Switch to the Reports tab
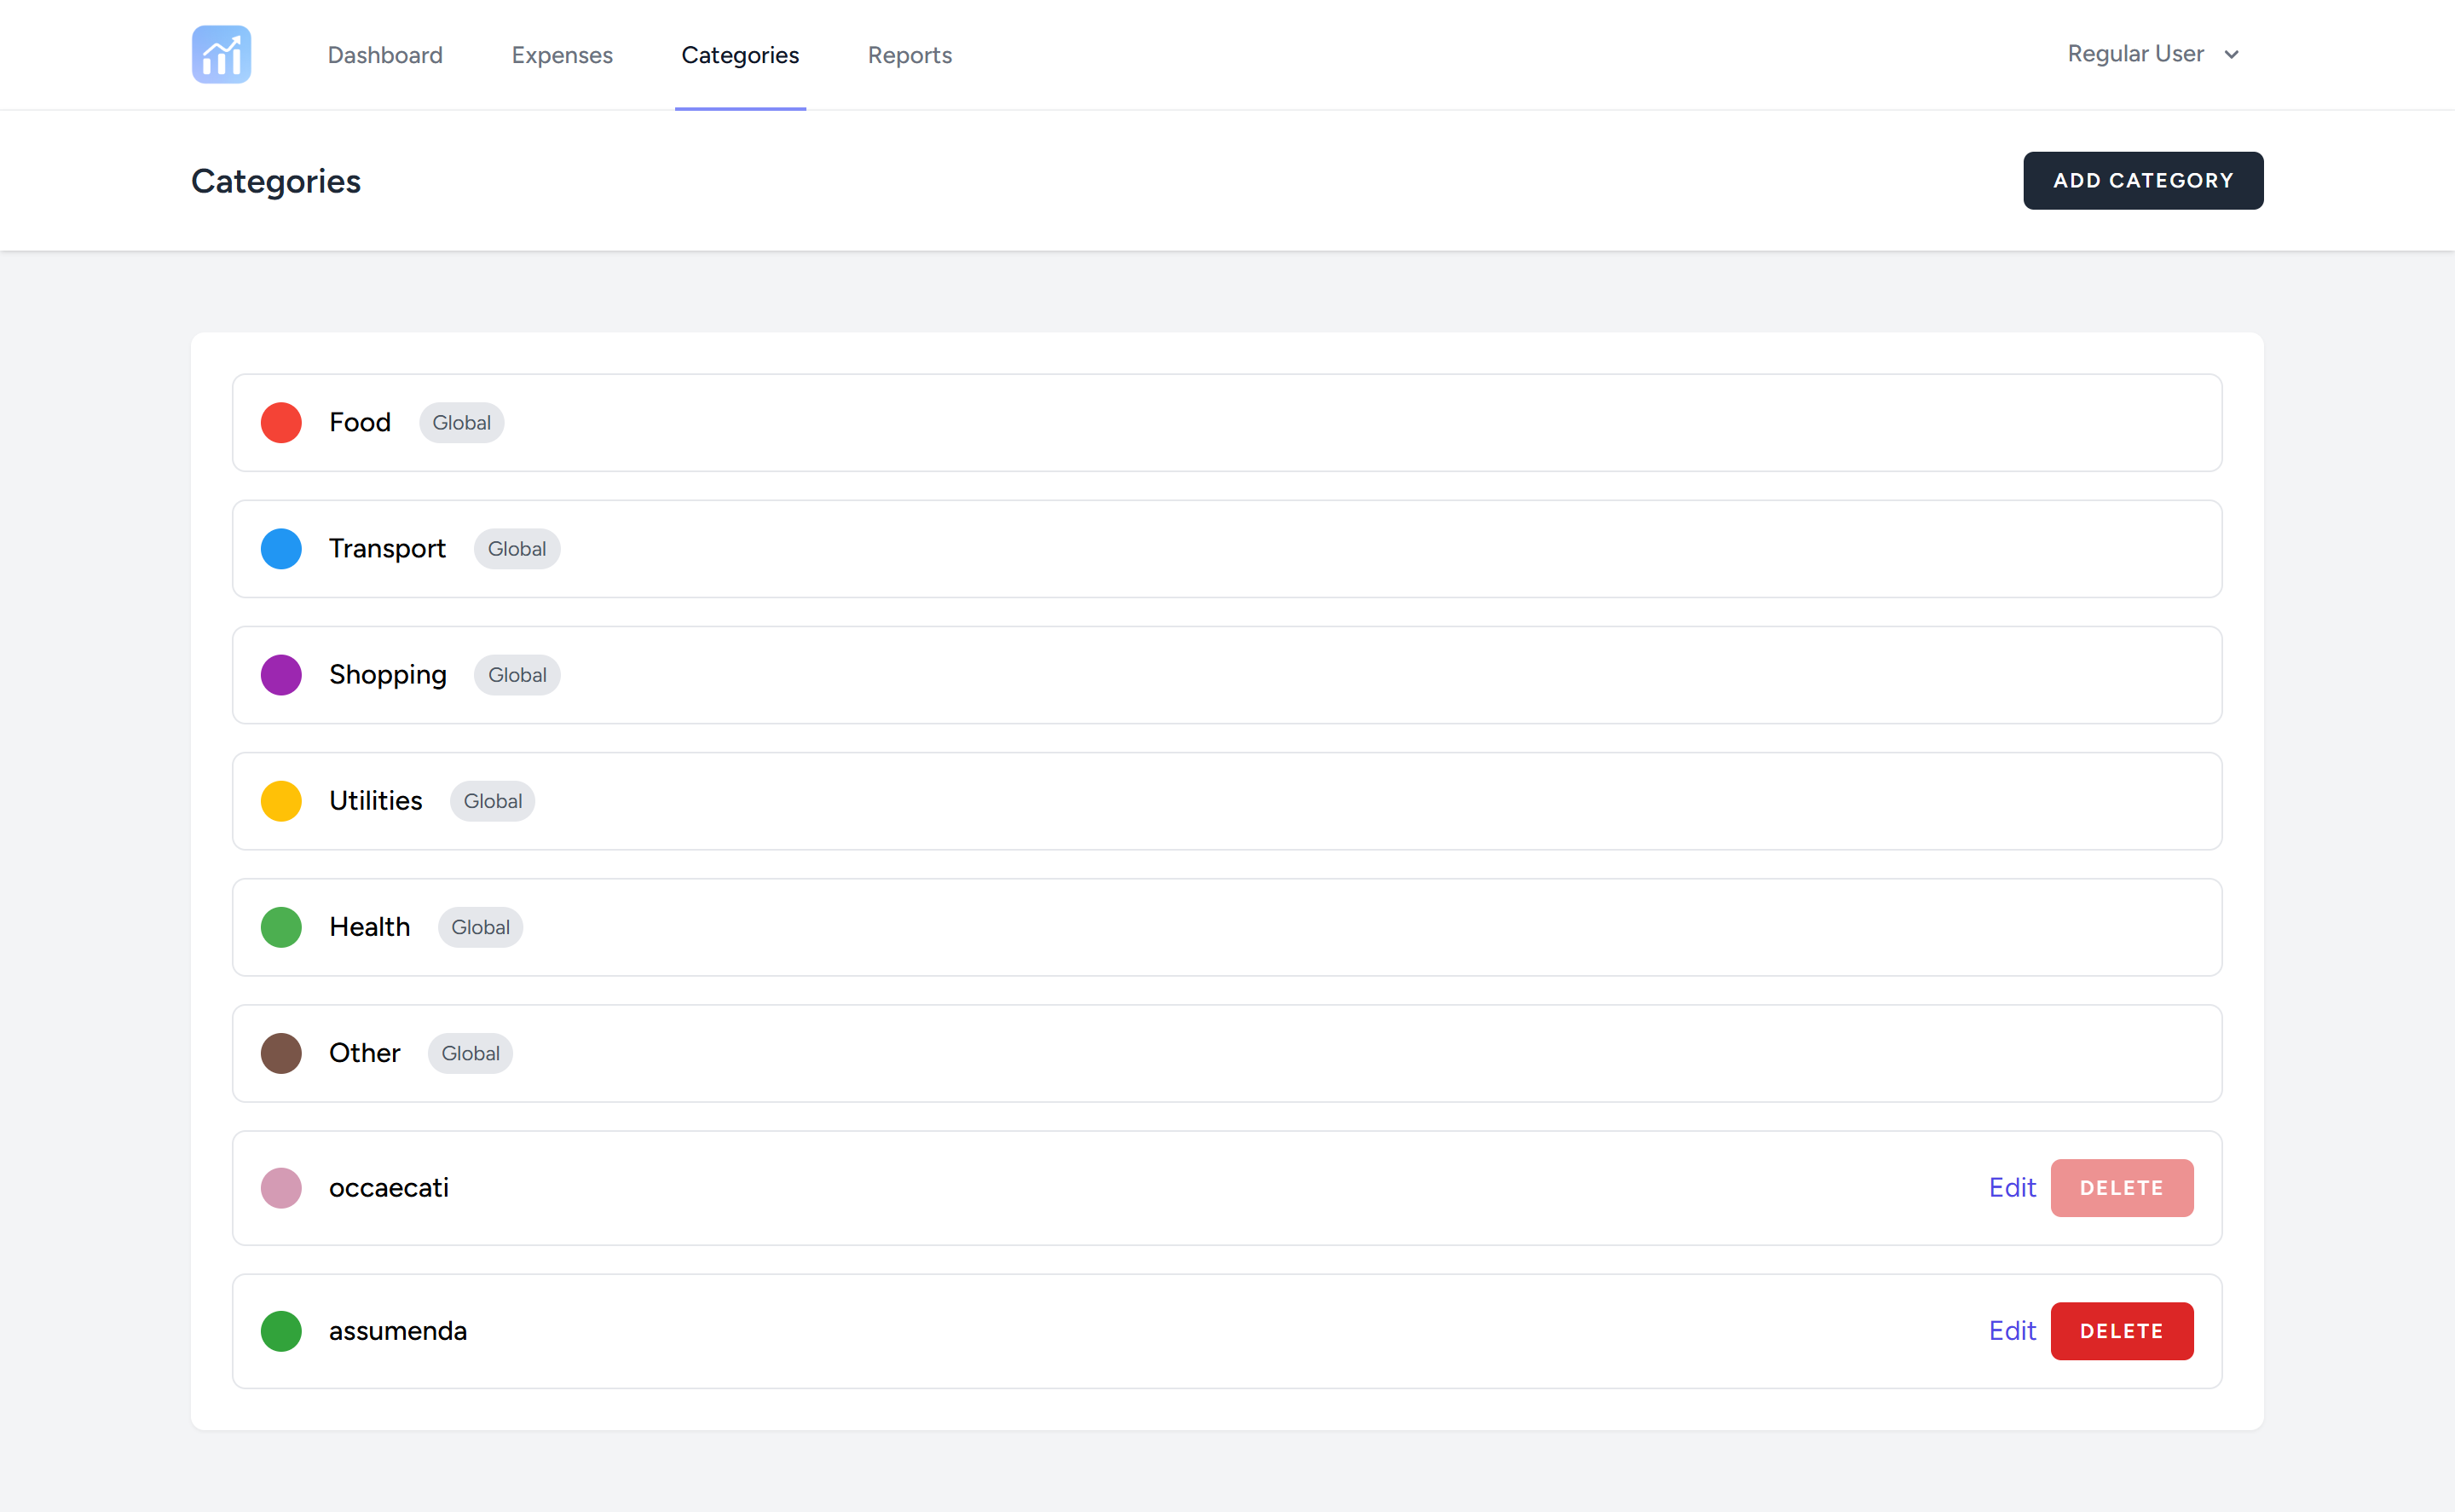This screenshot has width=2455, height=1512. [909, 55]
